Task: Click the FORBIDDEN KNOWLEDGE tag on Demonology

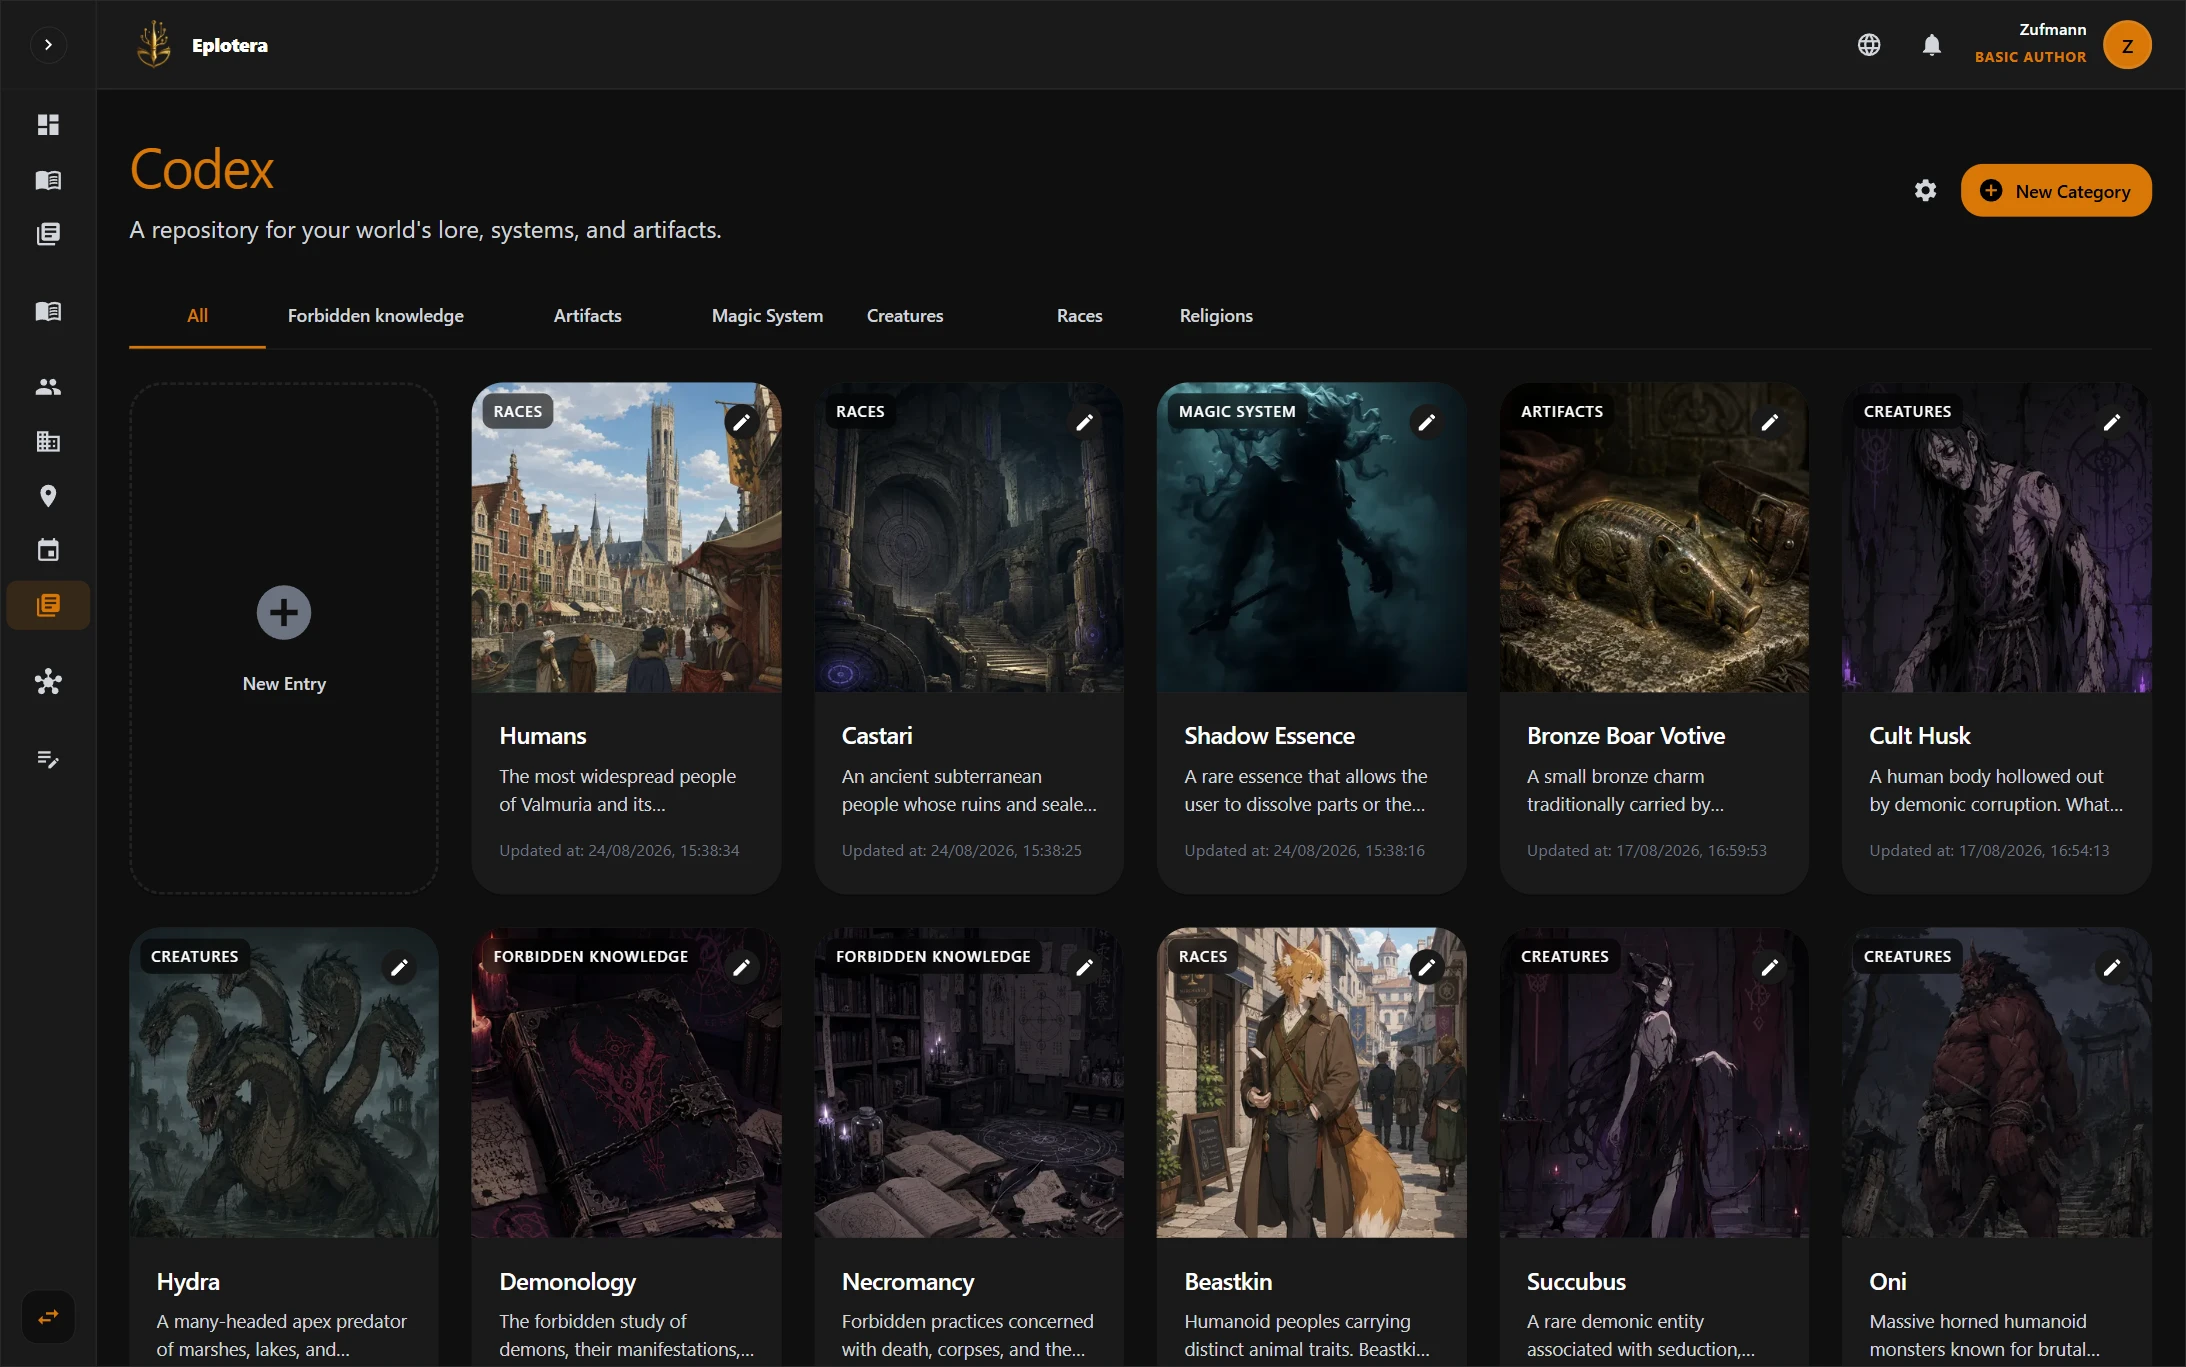Action: pyautogui.click(x=591, y=956)
